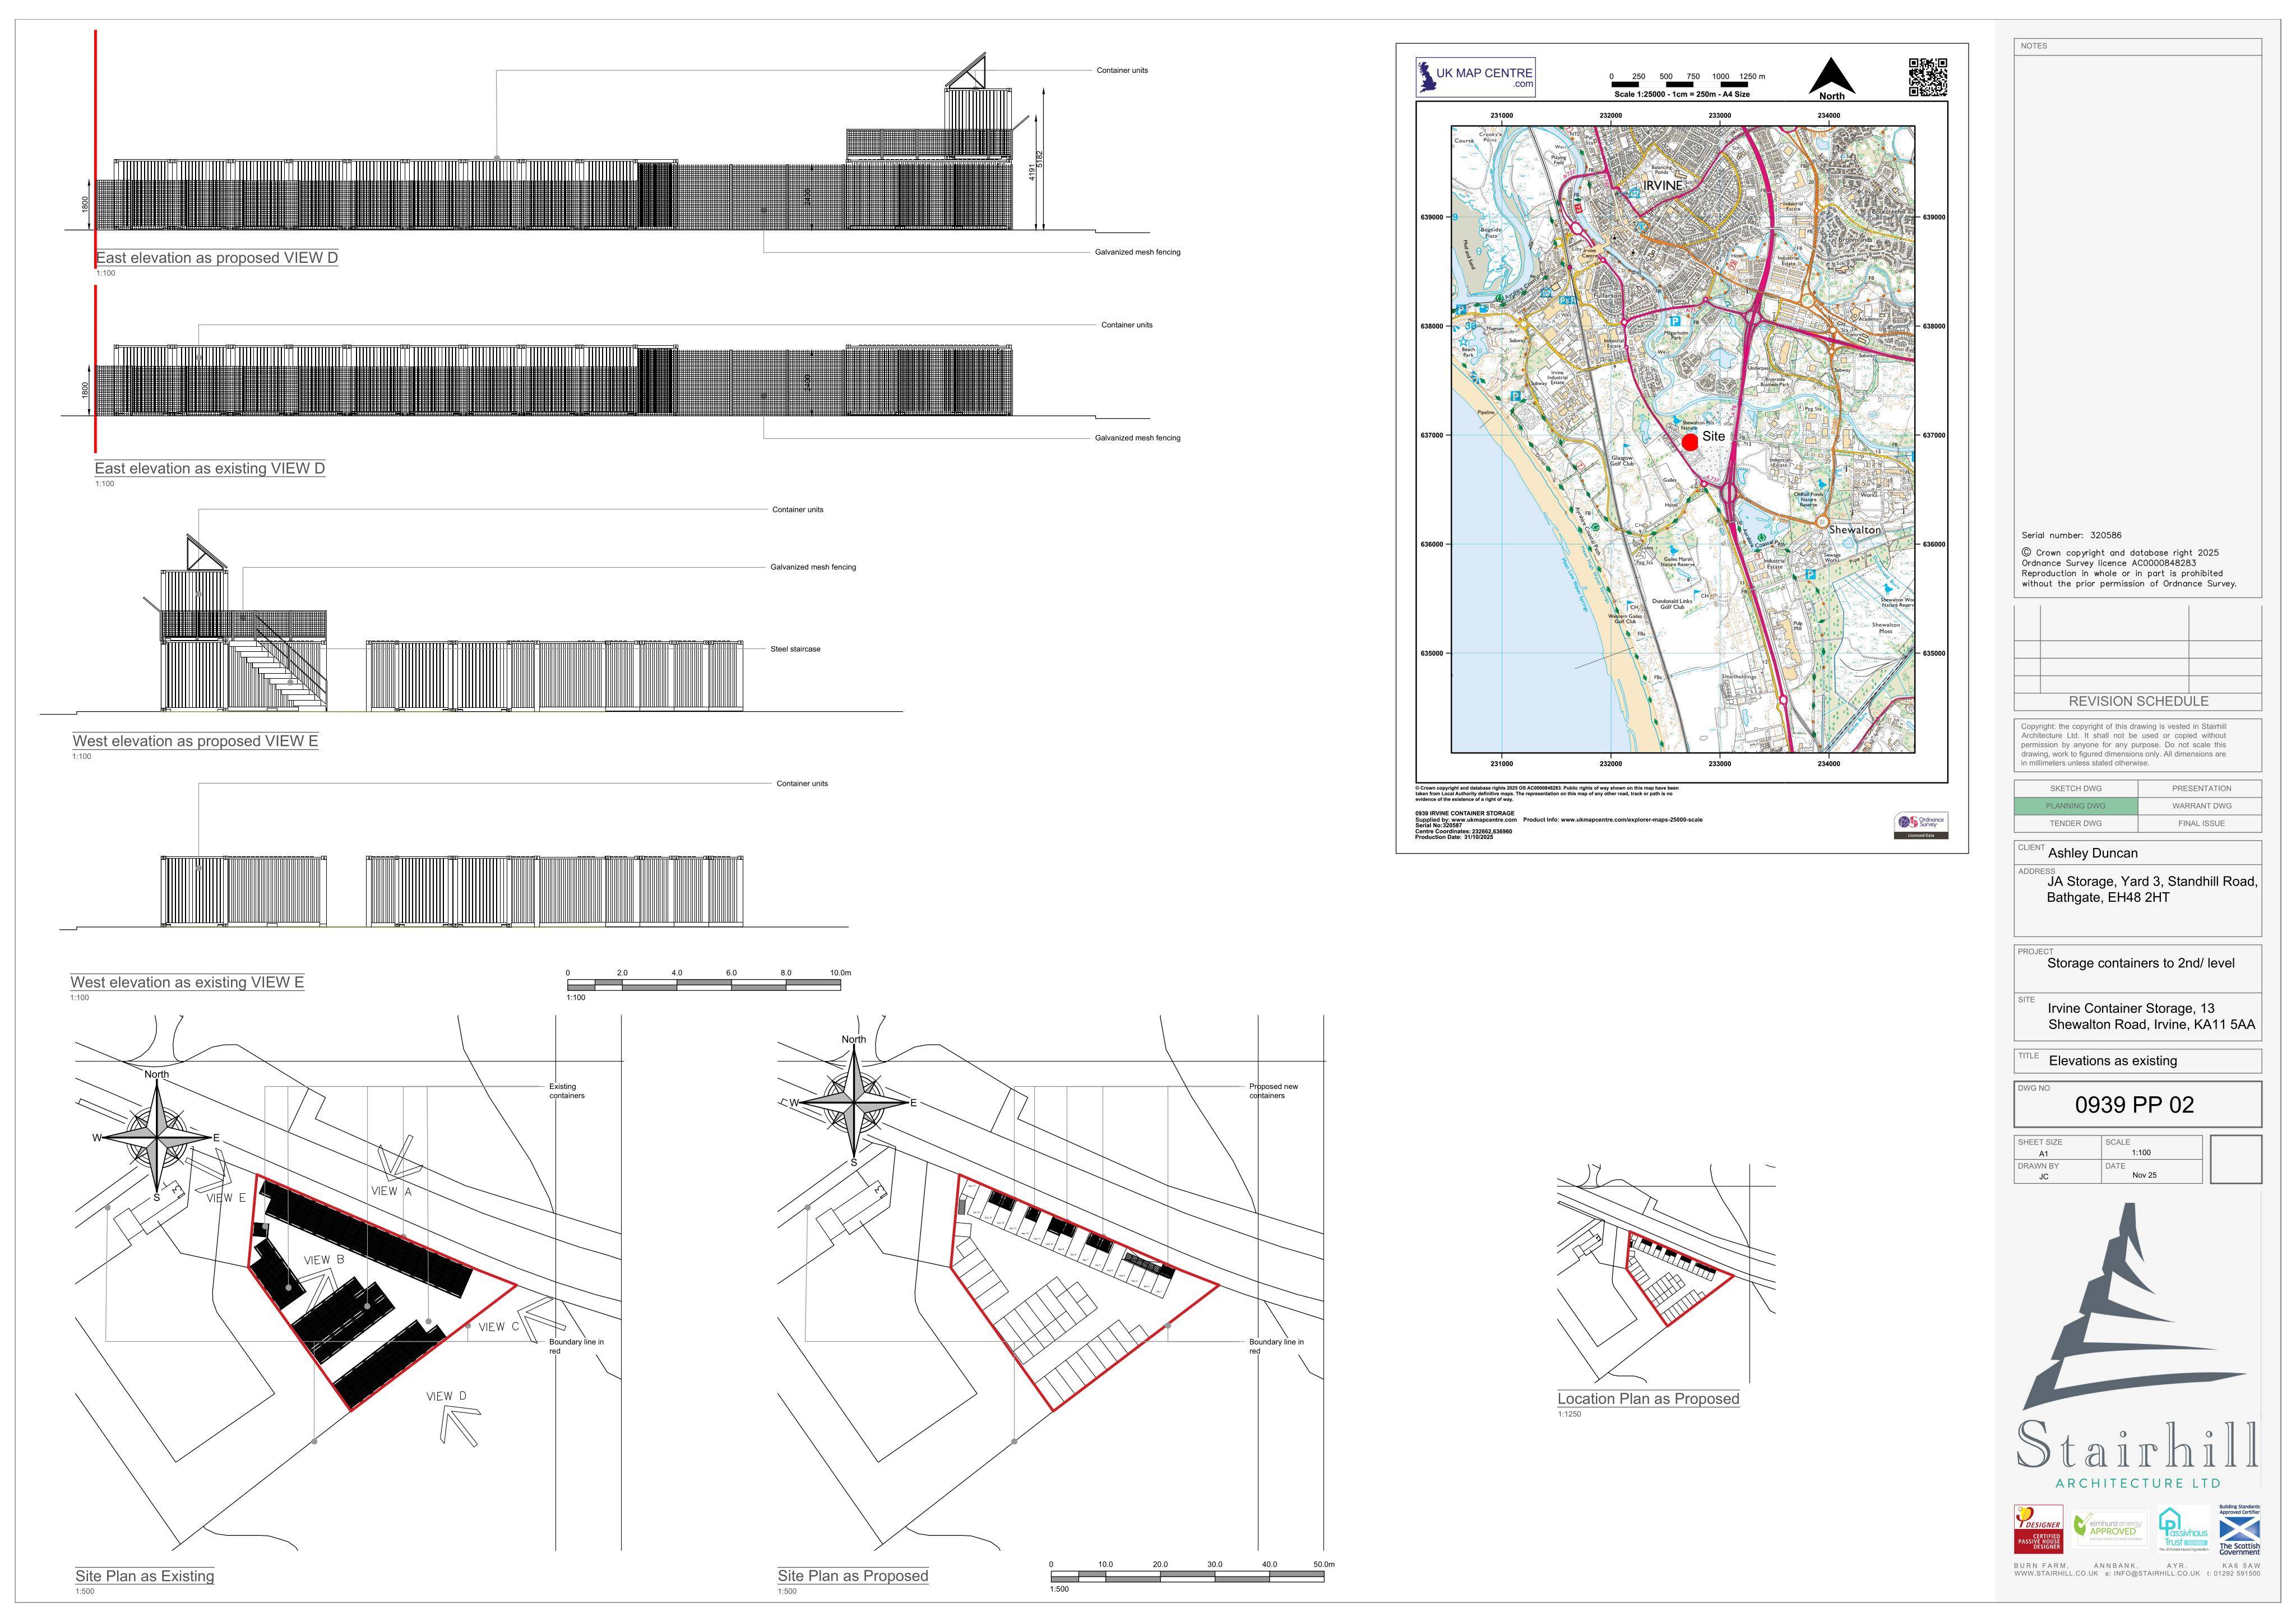Viewport: 2296px width, 1622px height.
Task: Click the REVISION SCHEDULE heading
Action: coord(2138,701)
